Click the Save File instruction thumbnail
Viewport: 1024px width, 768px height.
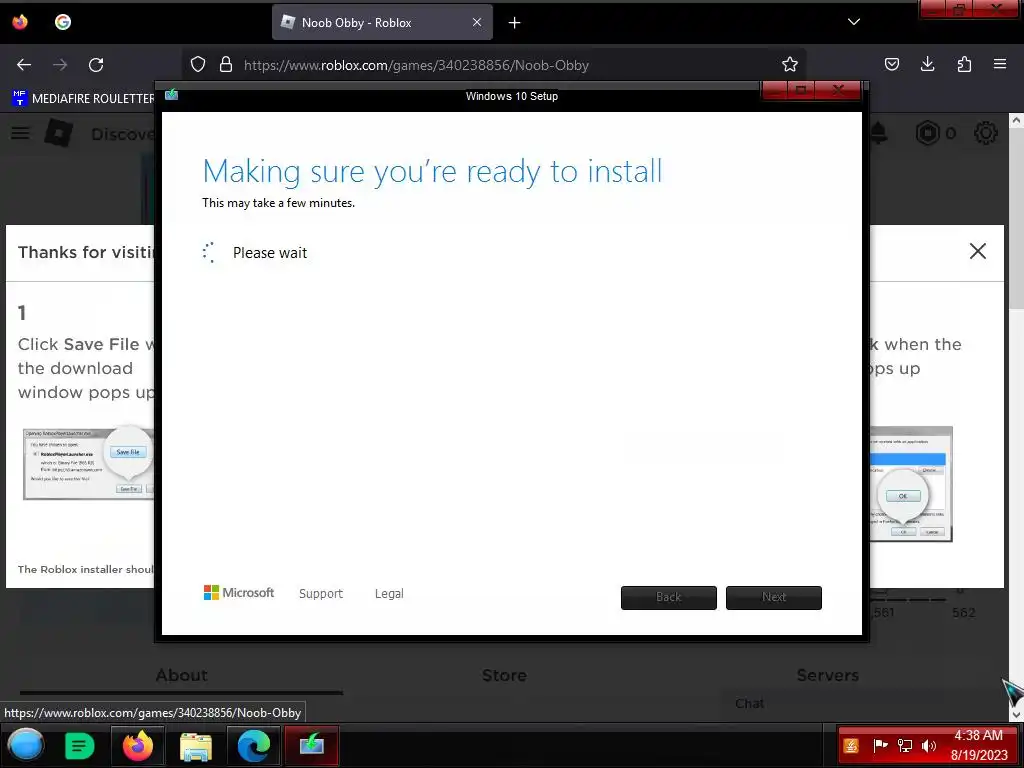tap(88, 464)
